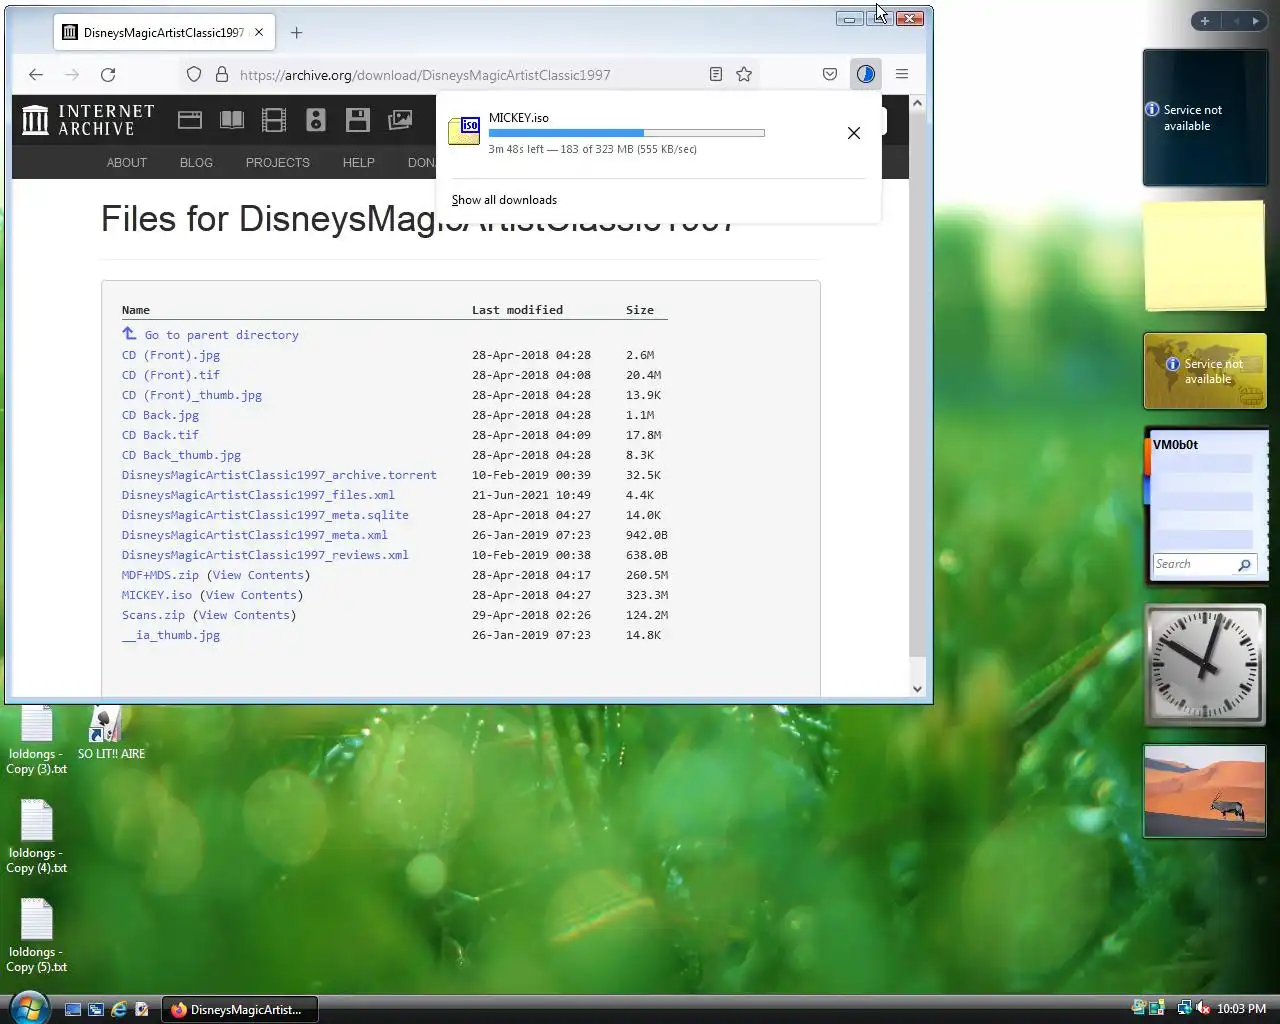The height and width of the screenshot is (1024, 1280).
Task: Open __ia_thumb.jpg link
Action: click(x=171, y=635)
